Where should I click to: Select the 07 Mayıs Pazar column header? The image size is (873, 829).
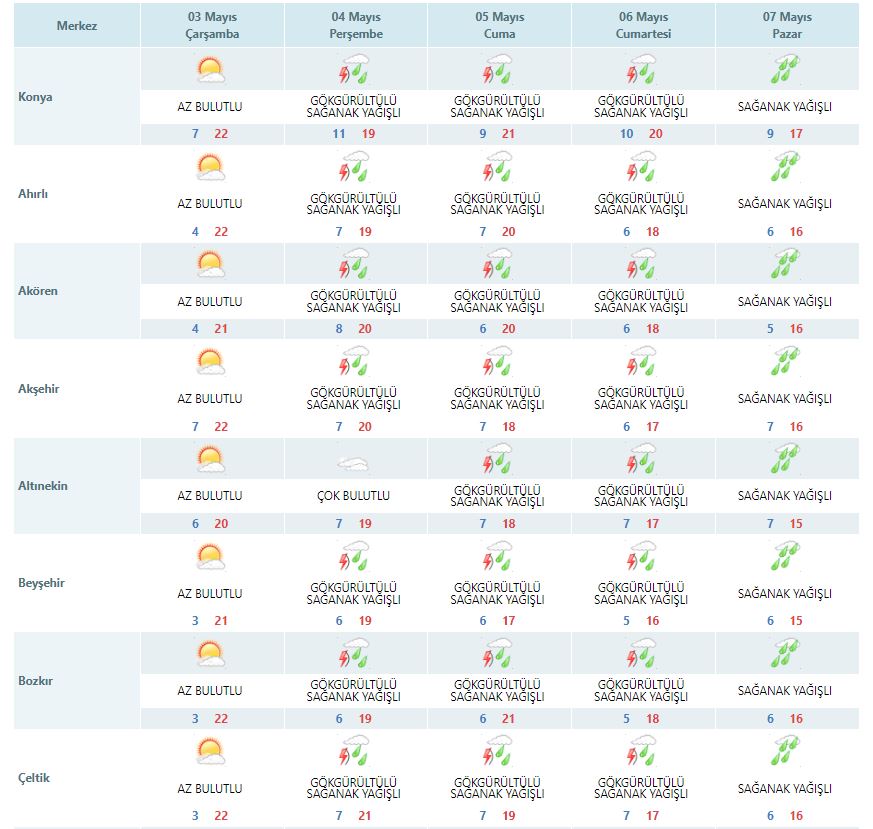[x=785, y=26]
